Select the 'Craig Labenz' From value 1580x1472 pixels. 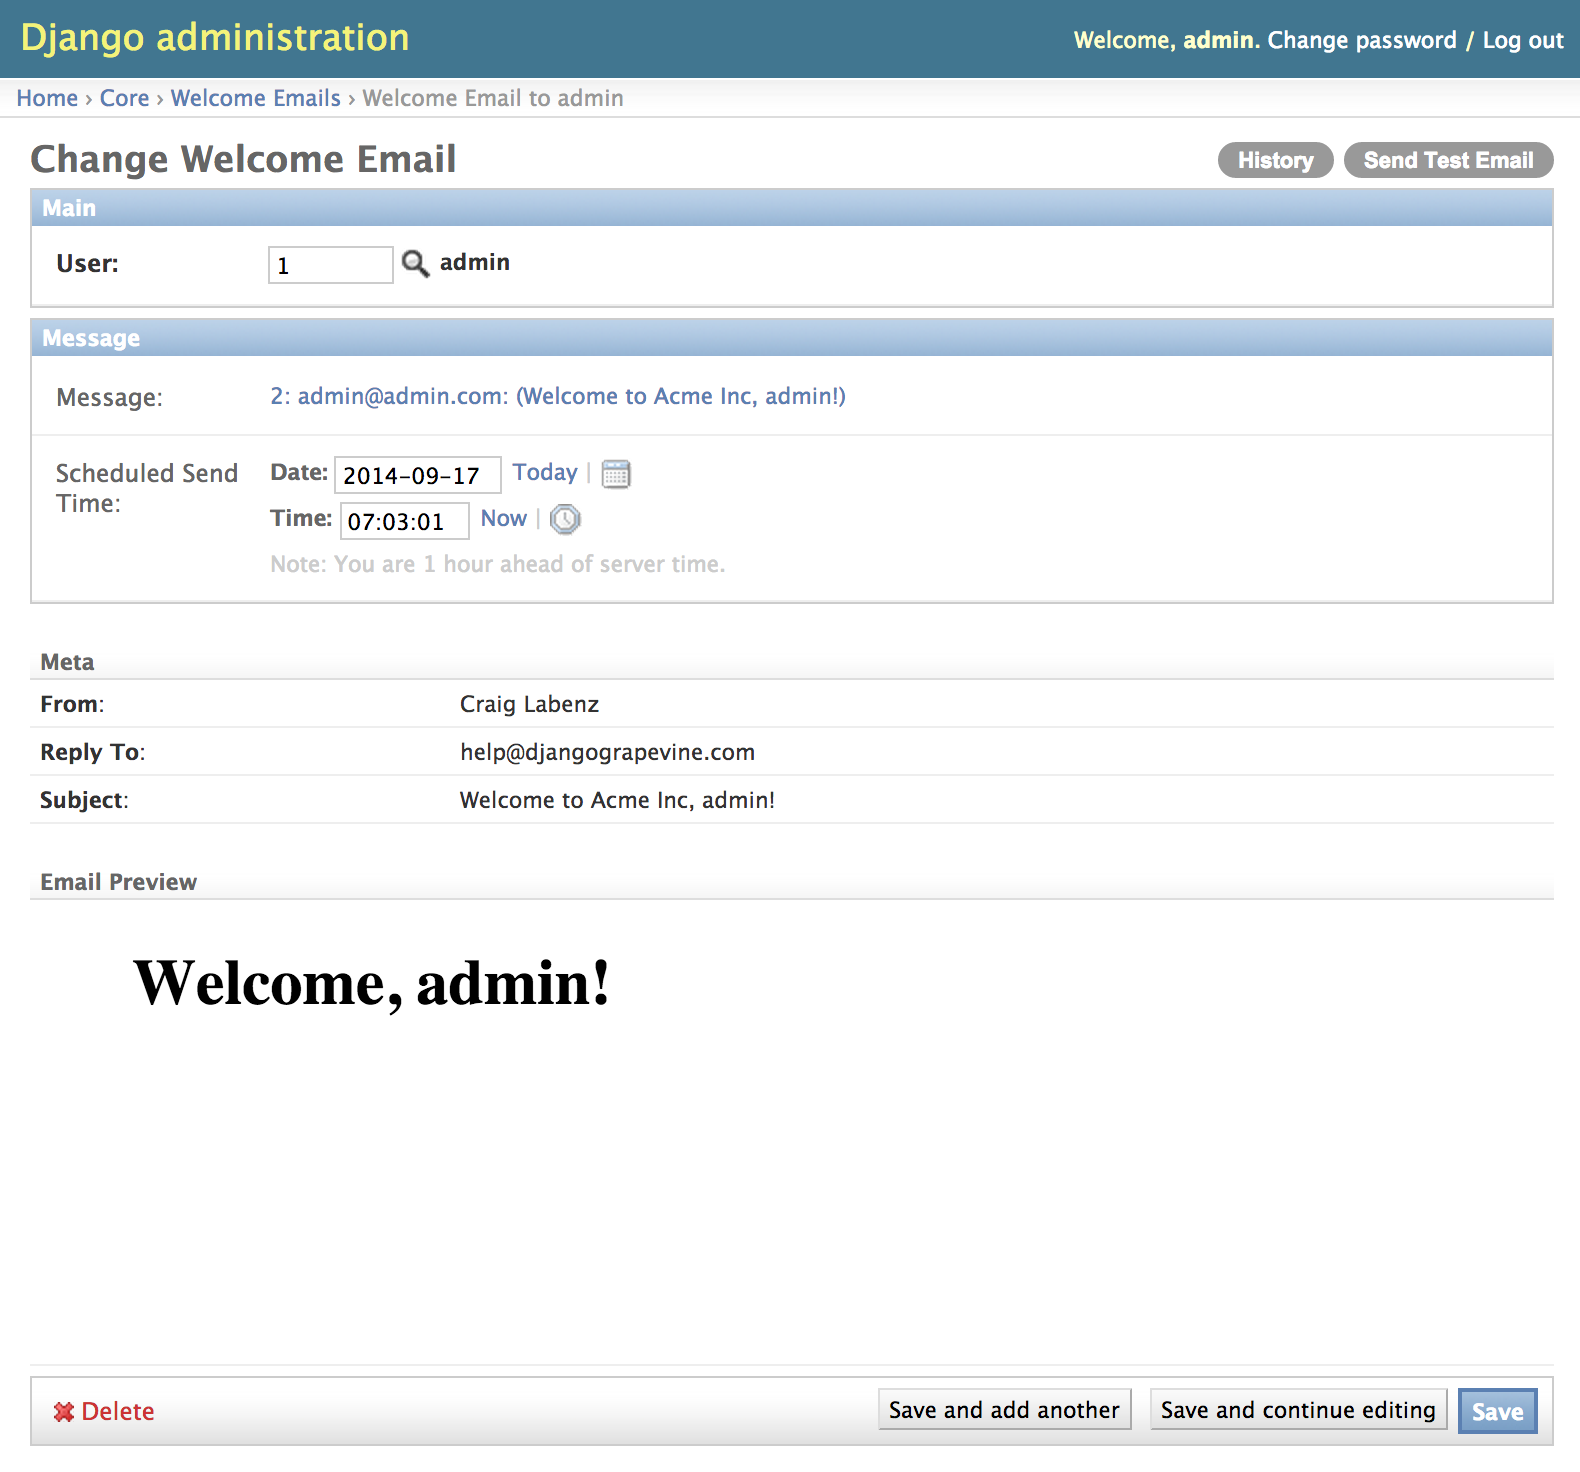[529, 704]
